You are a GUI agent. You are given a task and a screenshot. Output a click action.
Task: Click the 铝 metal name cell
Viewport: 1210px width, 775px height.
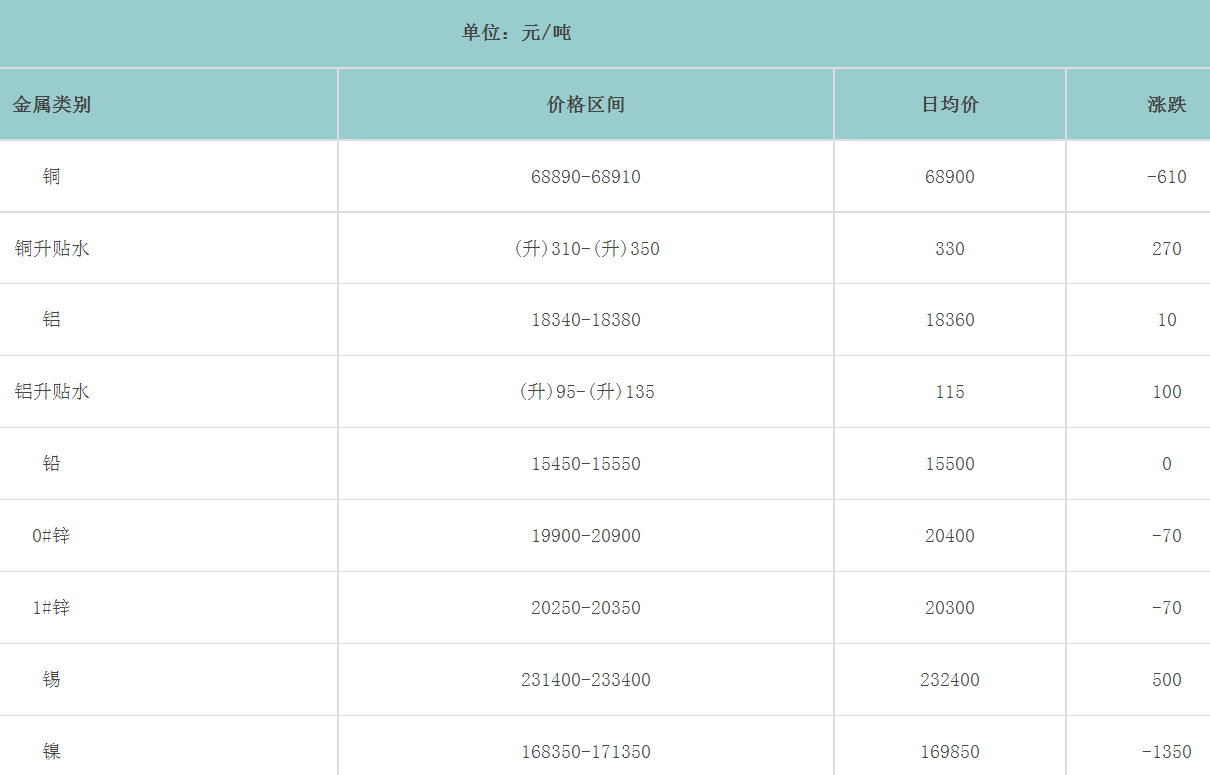tap(52, 320)
